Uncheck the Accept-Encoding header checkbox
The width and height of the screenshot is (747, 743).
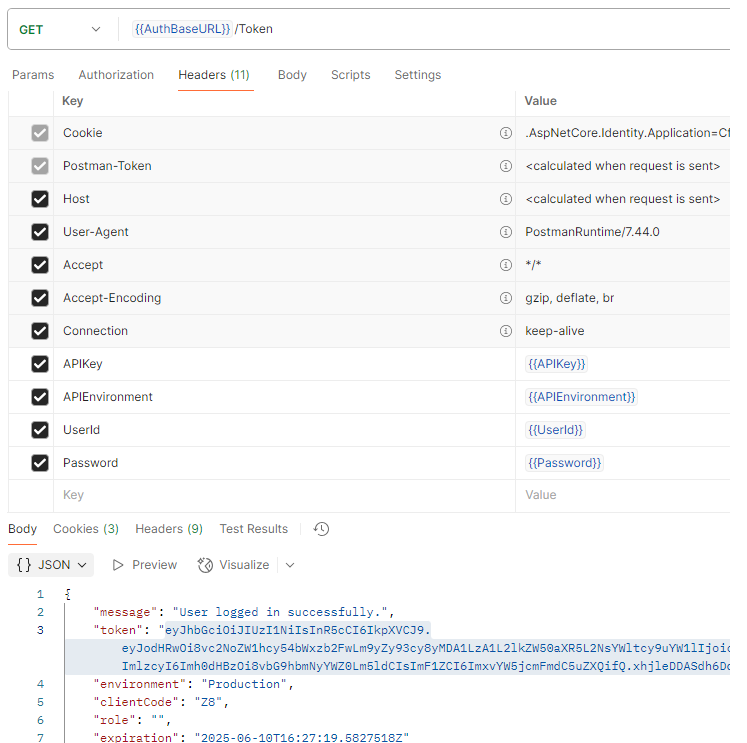tap(40, 298)
